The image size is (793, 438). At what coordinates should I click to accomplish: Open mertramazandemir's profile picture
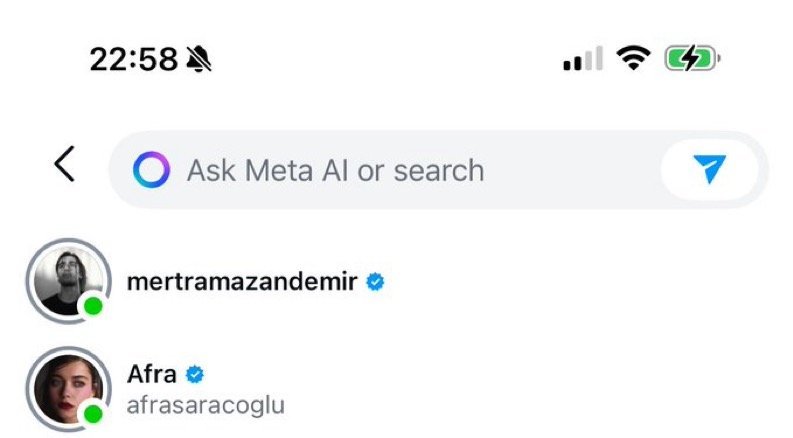coord(64,280)
